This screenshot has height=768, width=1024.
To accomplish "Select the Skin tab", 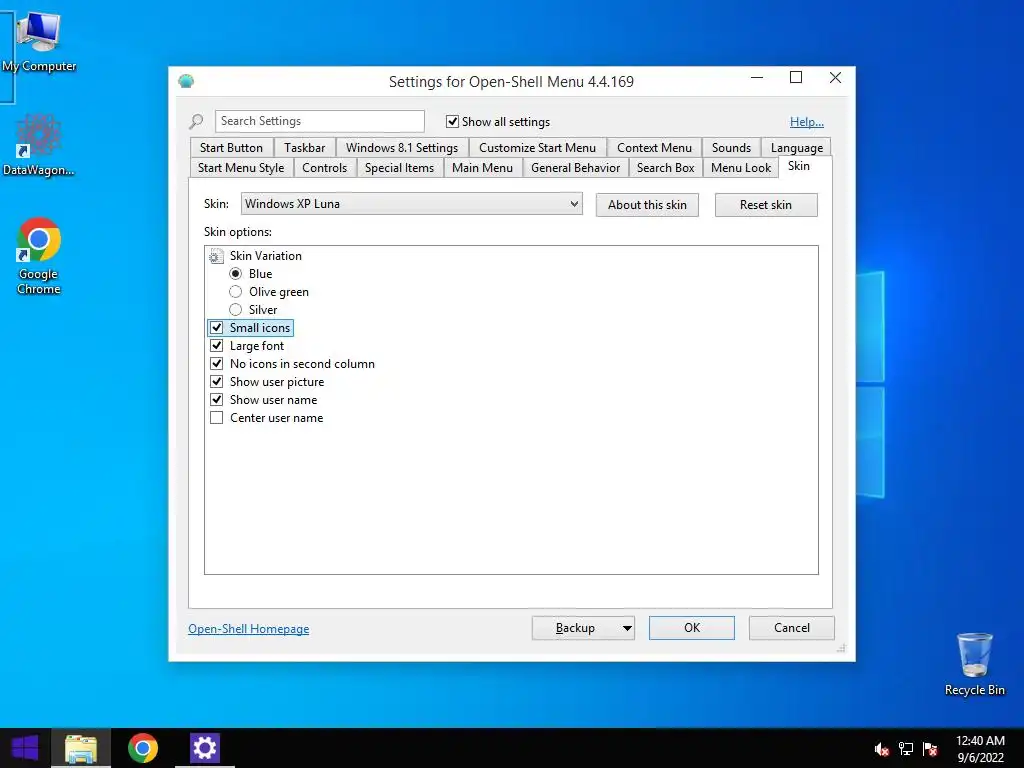I will pos(799,166).
